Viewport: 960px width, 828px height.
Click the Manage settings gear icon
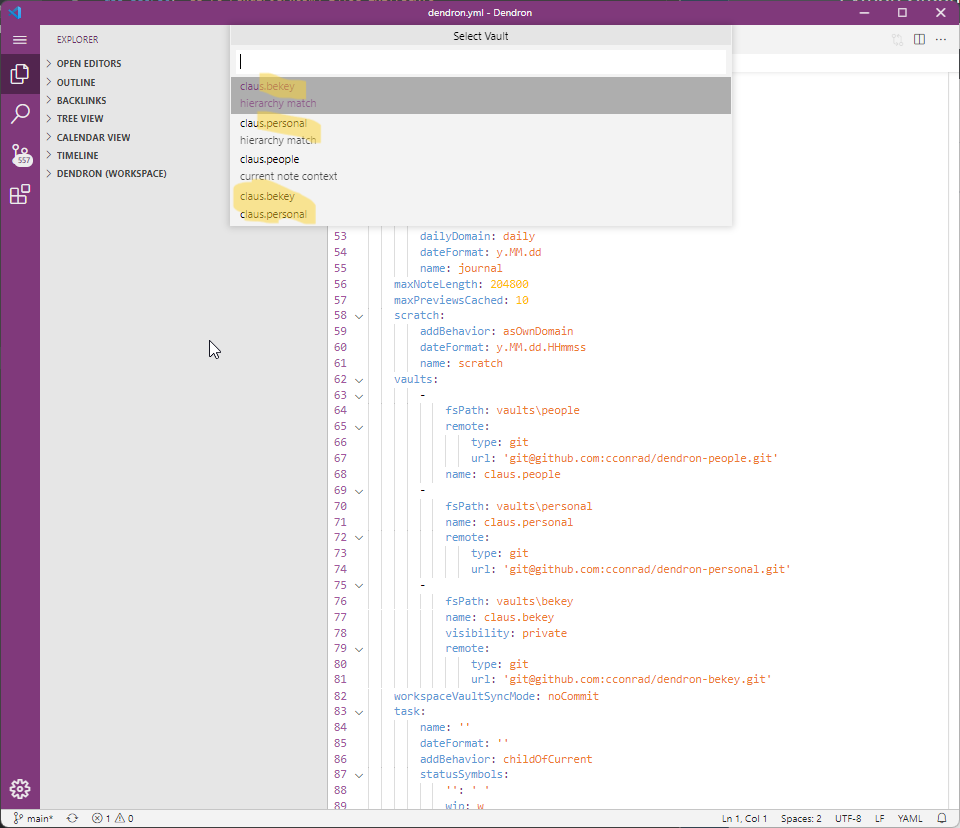point(21,789)
